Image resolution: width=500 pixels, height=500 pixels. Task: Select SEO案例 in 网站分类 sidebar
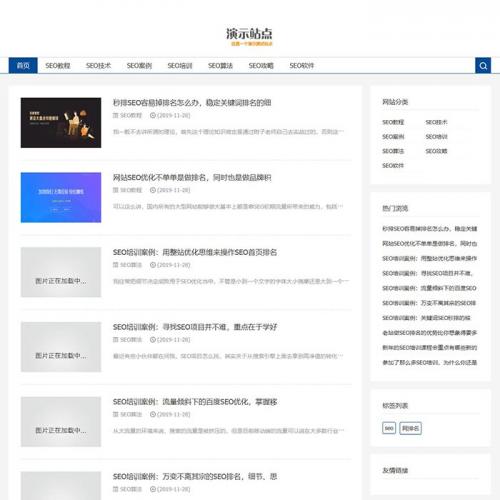point(393,137)
